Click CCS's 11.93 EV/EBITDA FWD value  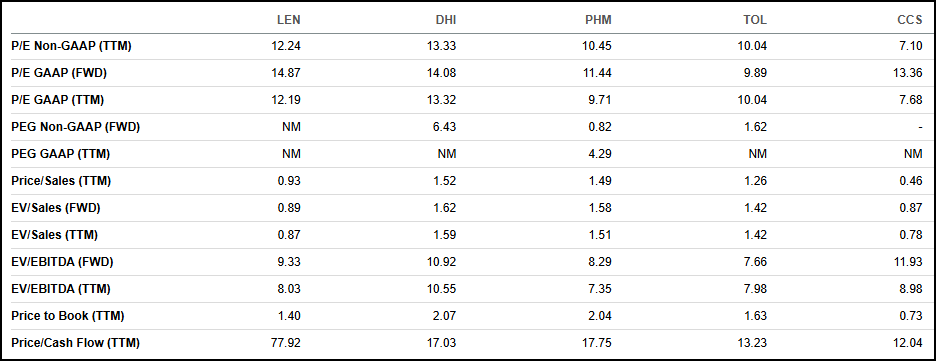(910, 261)
